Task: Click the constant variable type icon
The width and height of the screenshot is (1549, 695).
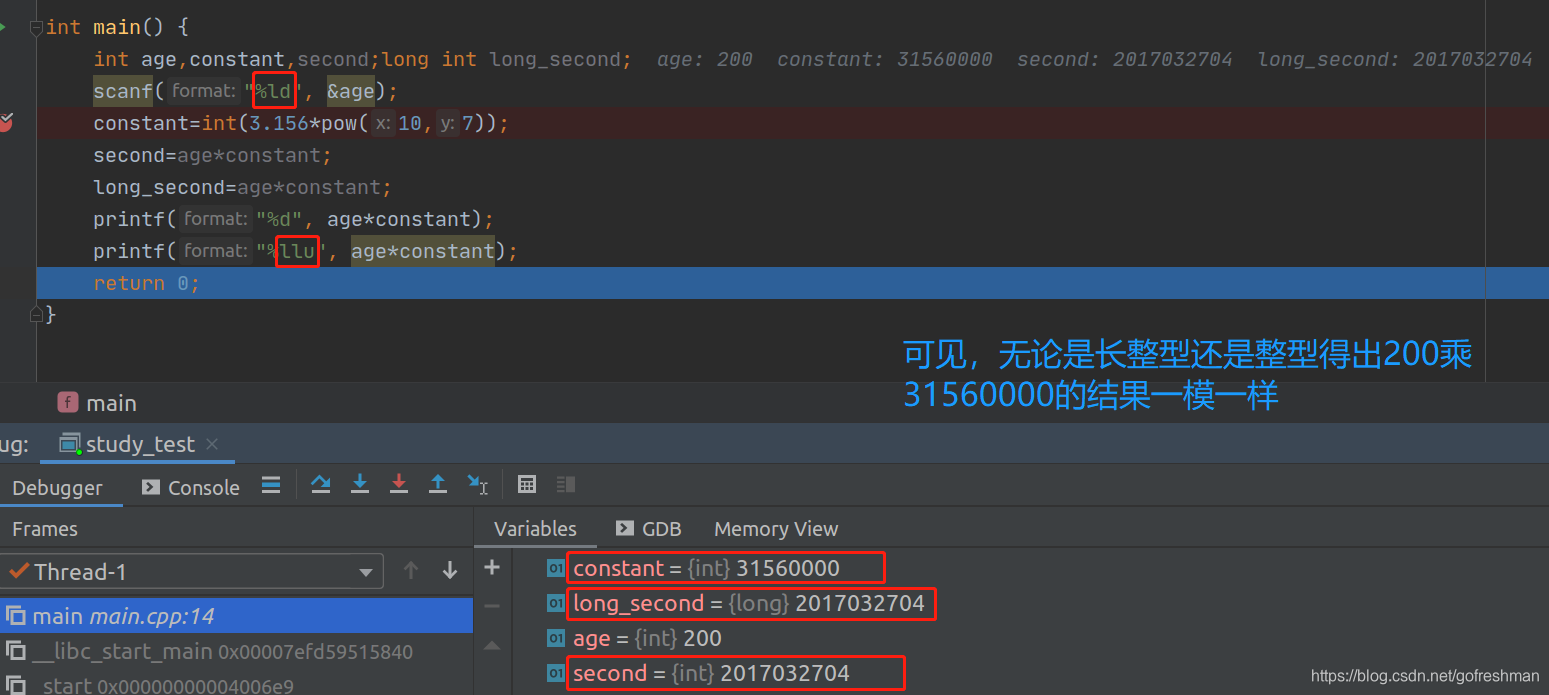Action: [x=555, y=568]
